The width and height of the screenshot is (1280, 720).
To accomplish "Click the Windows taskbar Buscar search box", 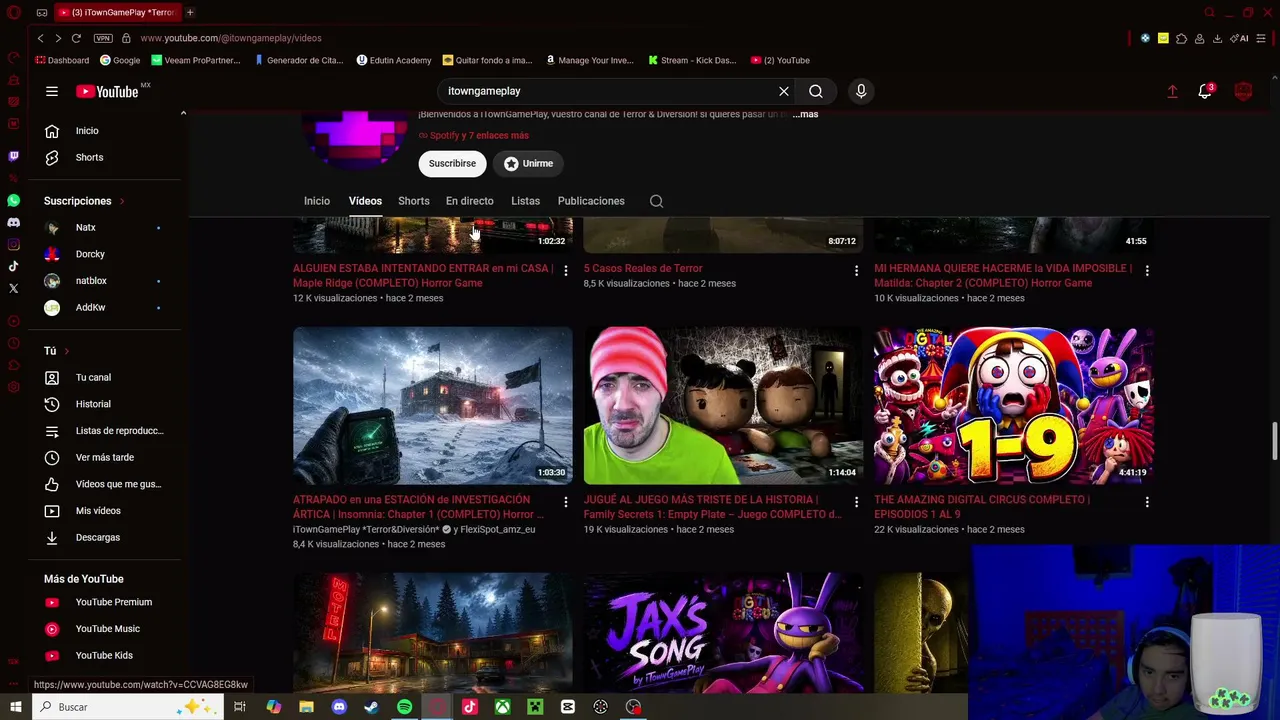I will point(126,707).
